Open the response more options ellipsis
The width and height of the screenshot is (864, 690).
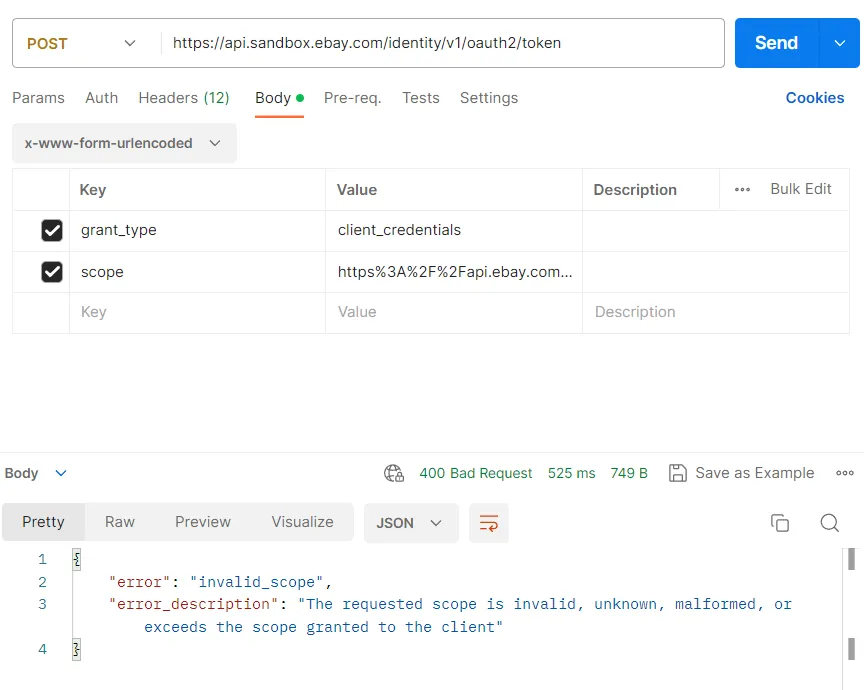click(845, 473)
